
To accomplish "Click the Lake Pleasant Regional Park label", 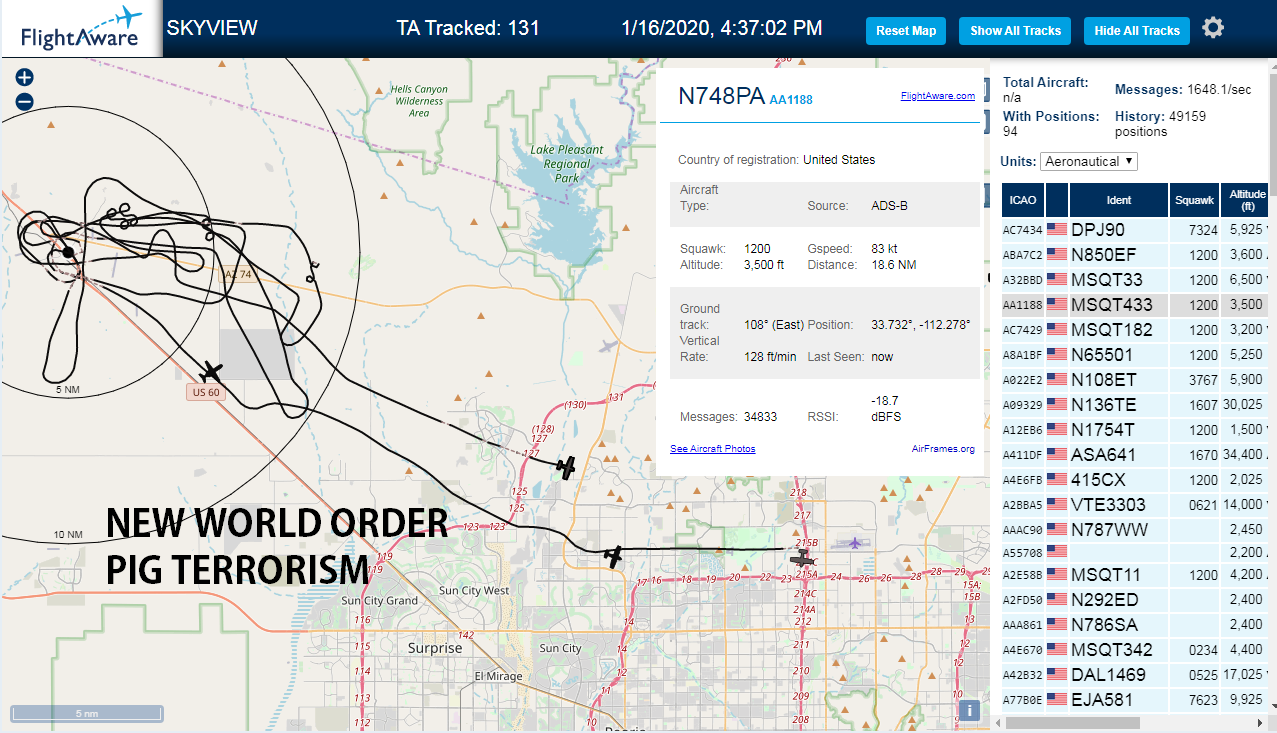I will (x=567, y=164).
